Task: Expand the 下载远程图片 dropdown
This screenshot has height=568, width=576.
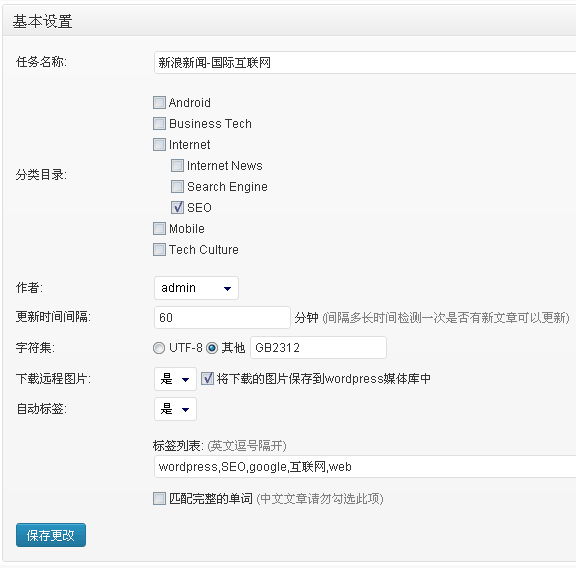Action: click(x=175, y=379)
